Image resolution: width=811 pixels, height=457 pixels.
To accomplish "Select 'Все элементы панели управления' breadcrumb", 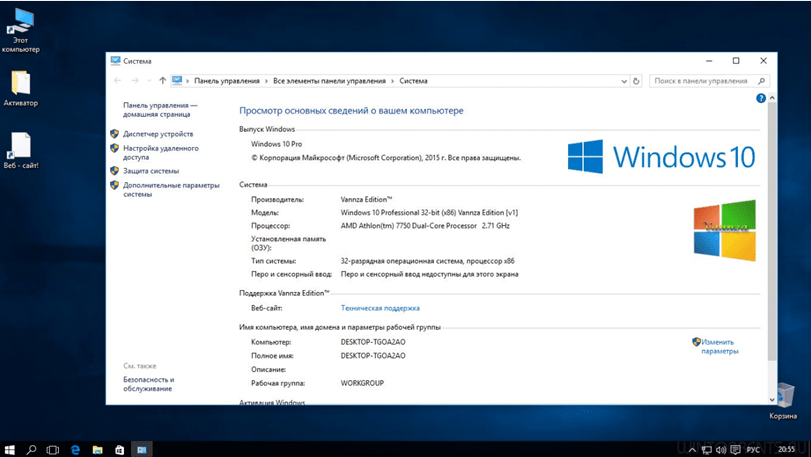I will click(329, 81).
